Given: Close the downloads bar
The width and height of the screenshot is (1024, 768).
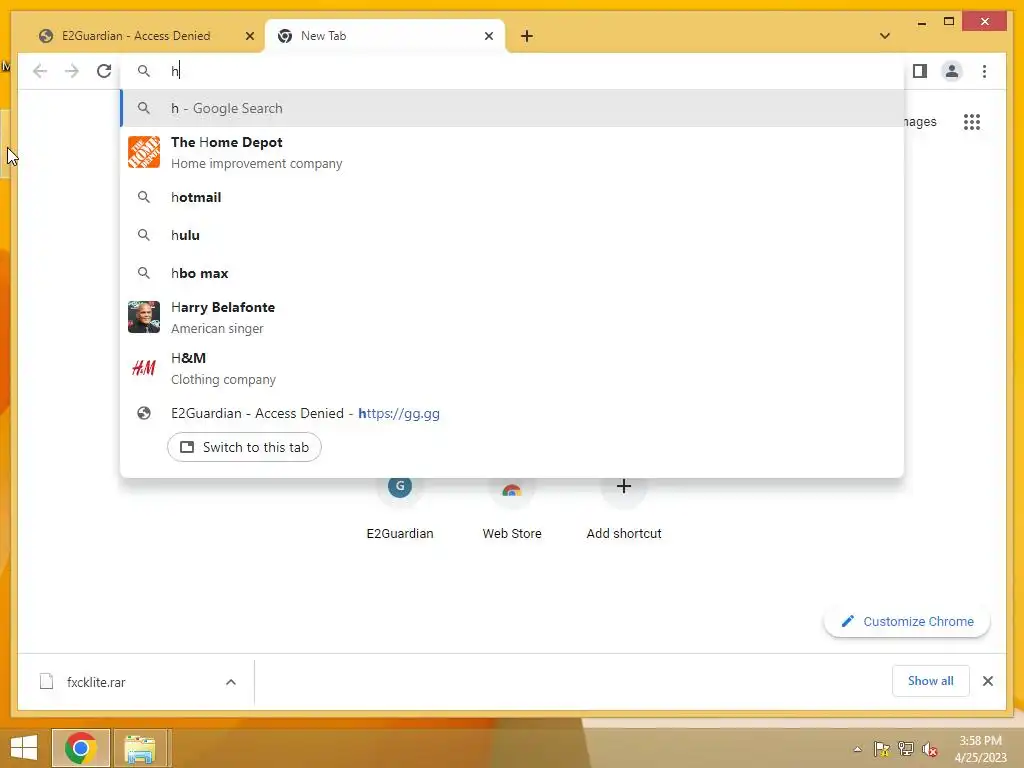Looking at the screenshot, I should pos(987,681).
